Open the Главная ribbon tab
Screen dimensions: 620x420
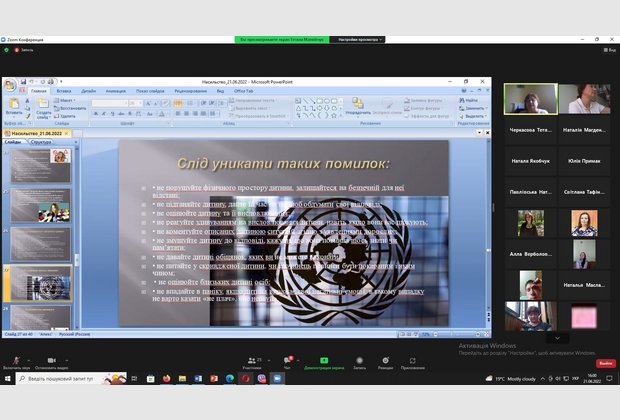[39, 91]
